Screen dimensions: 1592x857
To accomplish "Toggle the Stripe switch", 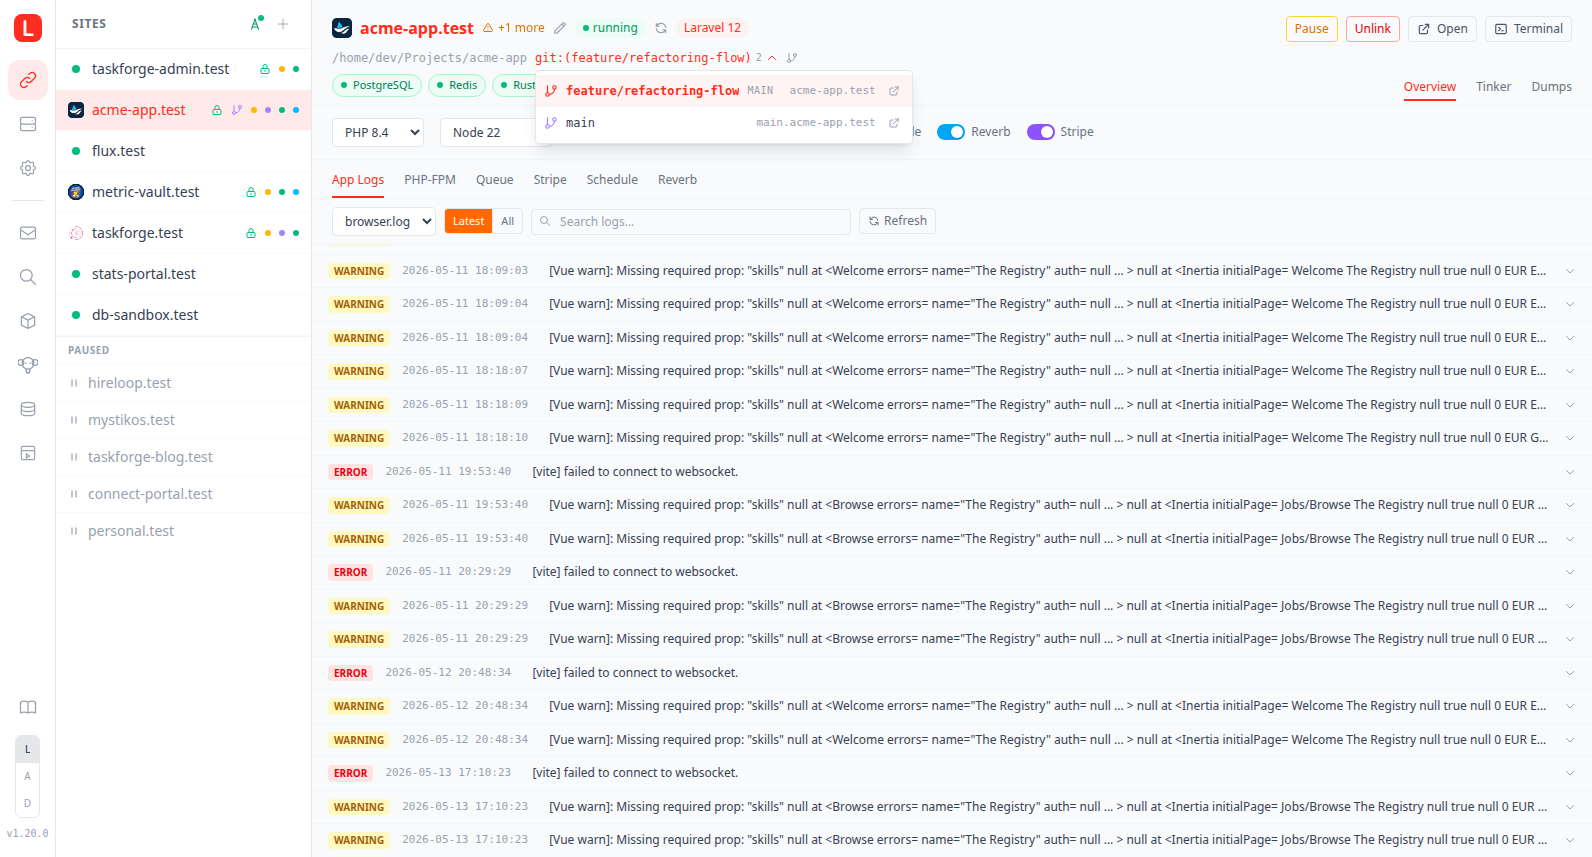I will coord(1041,132).
